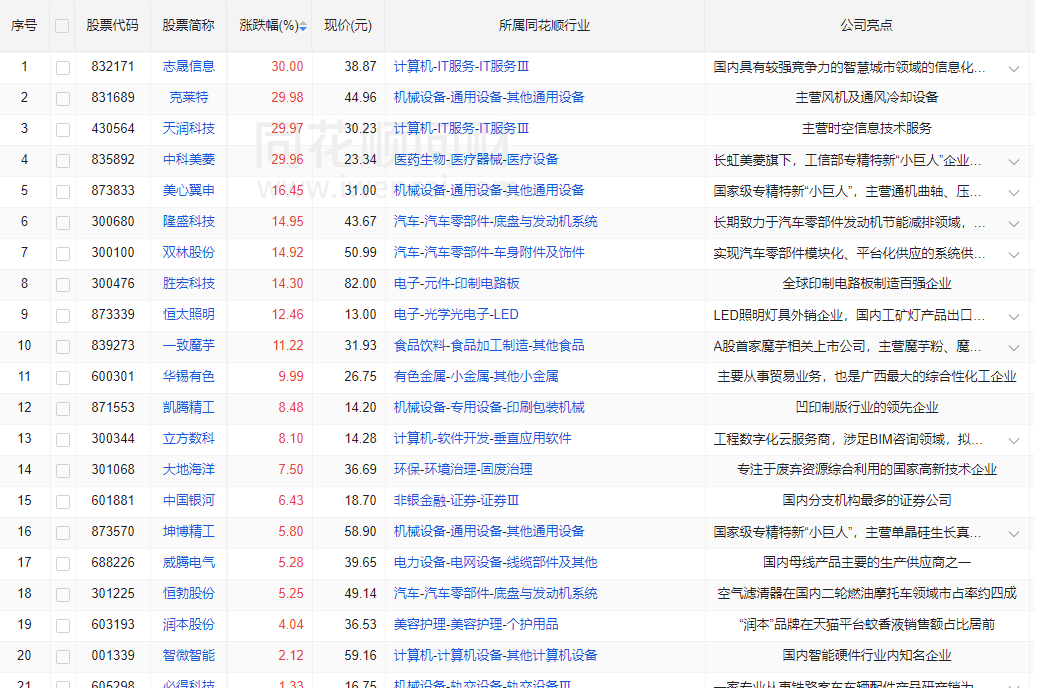Select stock code cell 300100
The image size is (1049, 688).
pos(113,252)
